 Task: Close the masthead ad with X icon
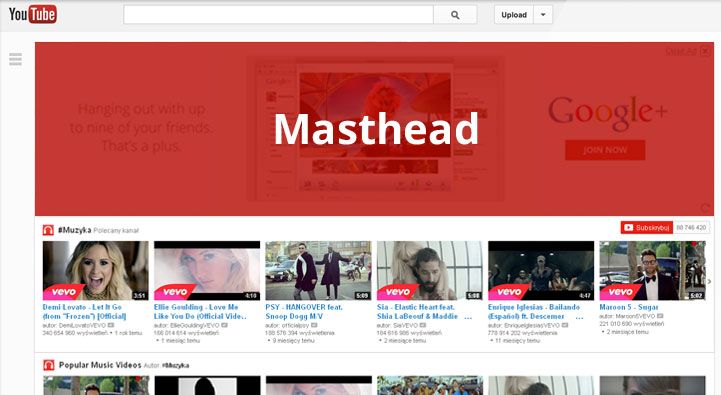(705, 51)
